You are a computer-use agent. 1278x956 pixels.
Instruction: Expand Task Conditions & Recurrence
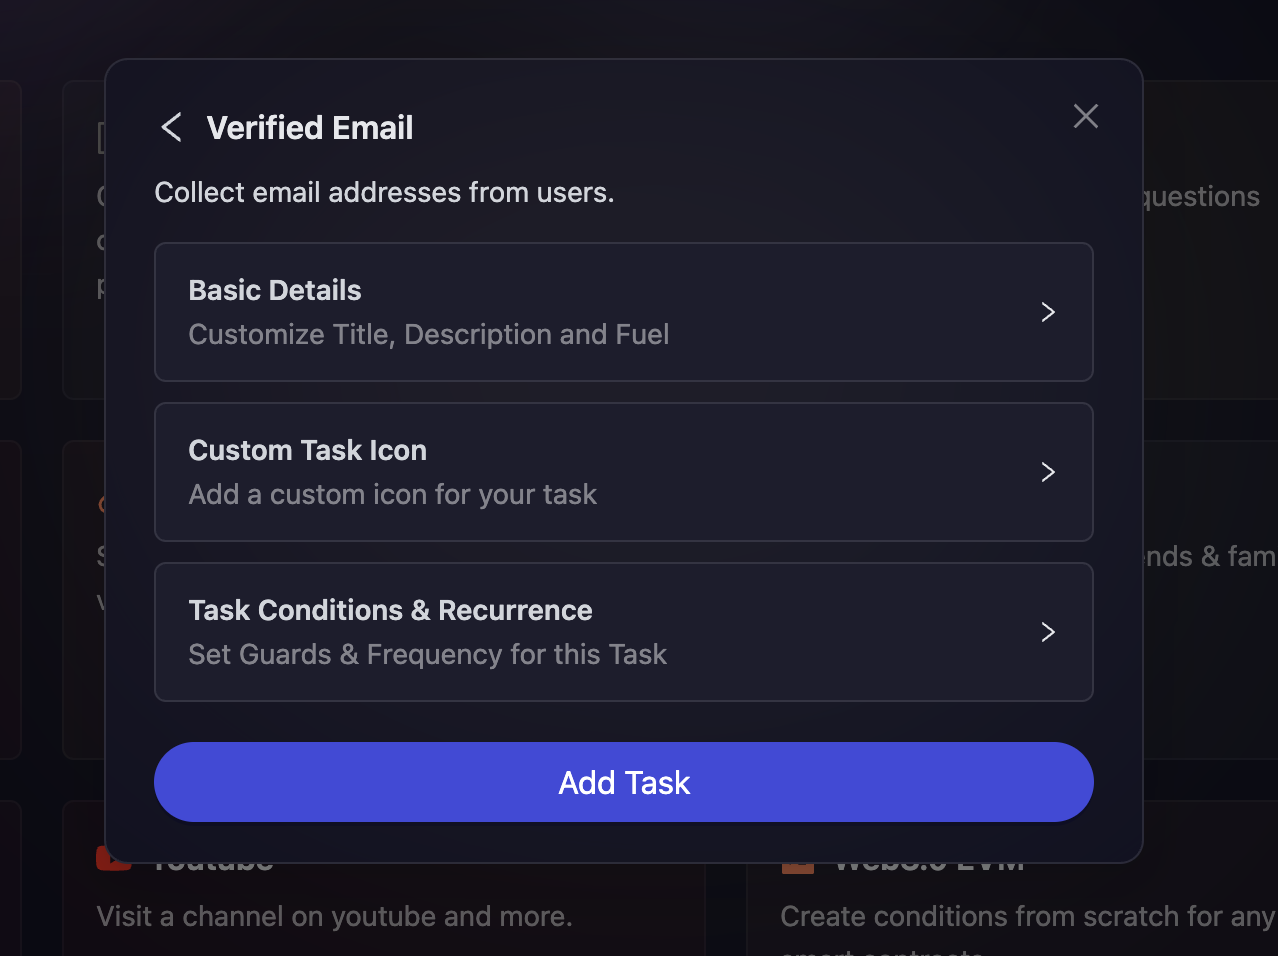pos(624,632)
